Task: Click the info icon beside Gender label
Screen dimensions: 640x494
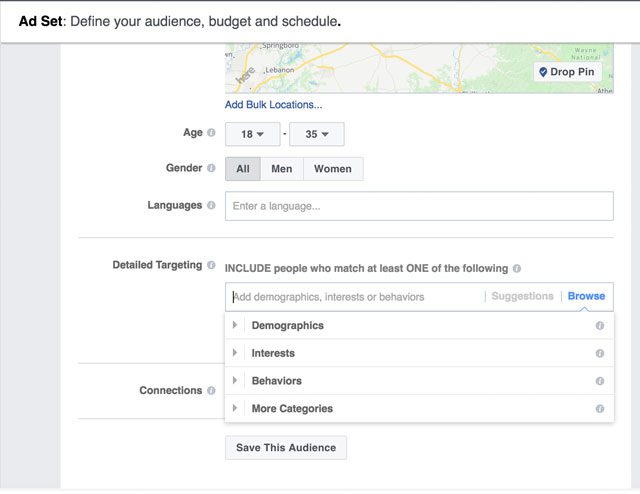Action: click(211, 169)
